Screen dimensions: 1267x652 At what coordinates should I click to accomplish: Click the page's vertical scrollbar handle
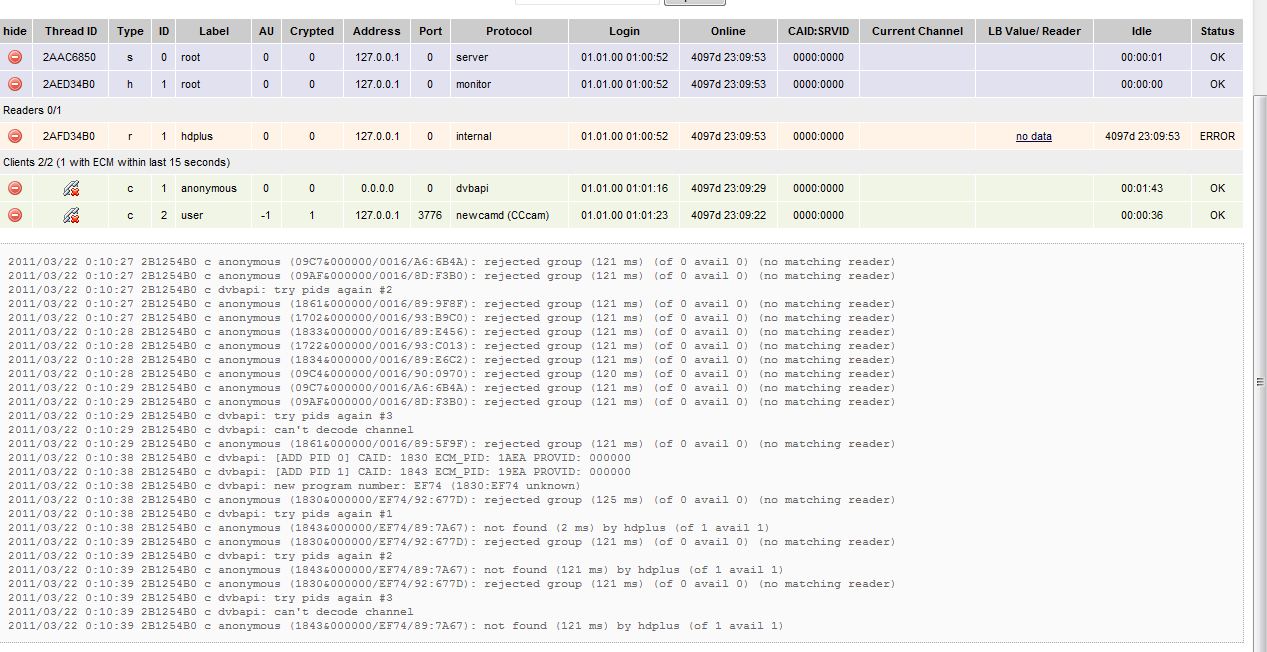(1259, 382)
